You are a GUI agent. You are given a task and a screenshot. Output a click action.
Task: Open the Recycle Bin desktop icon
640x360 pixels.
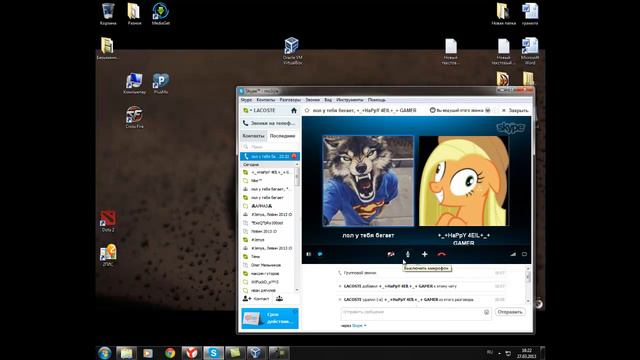[108, 14]
